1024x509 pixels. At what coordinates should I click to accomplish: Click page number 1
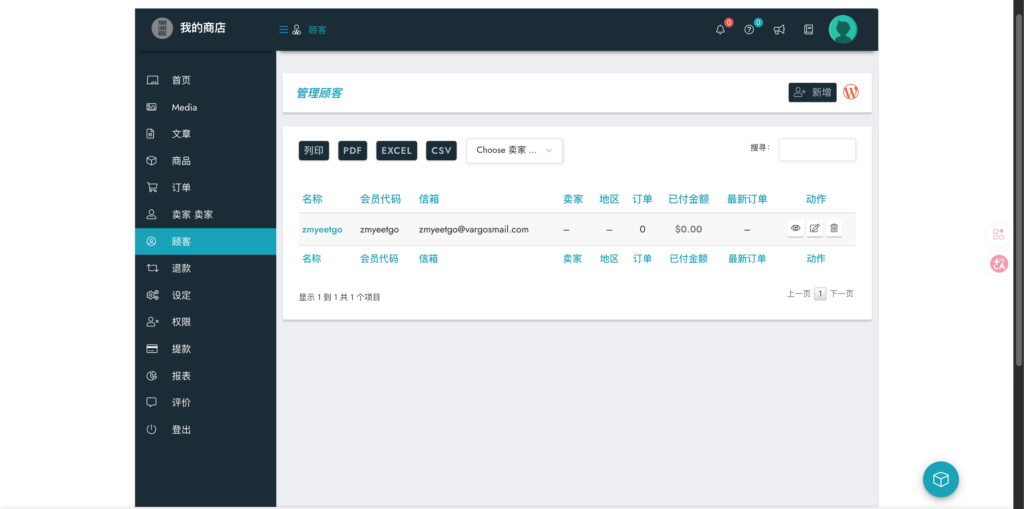point(820,294)
